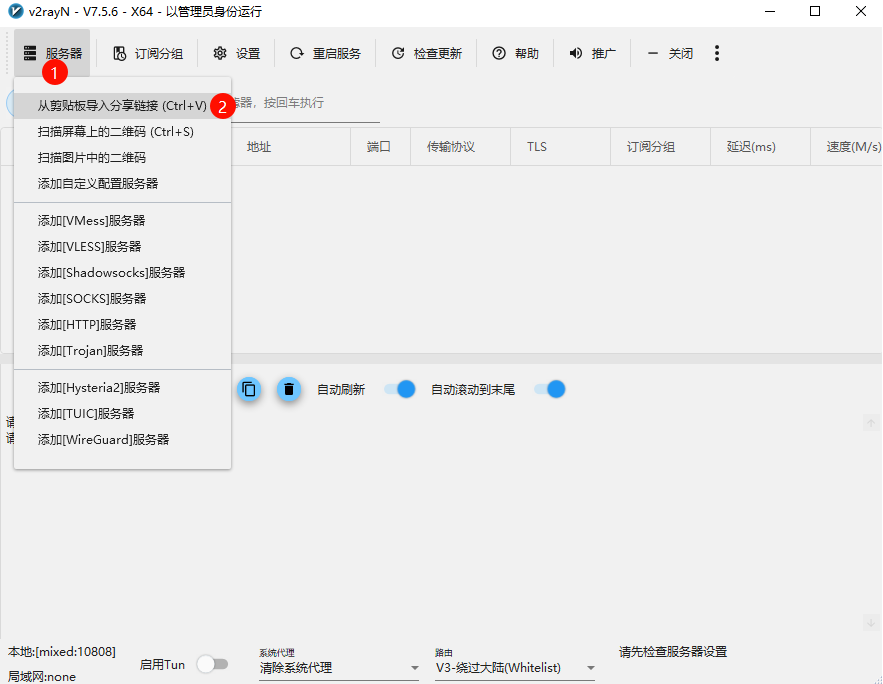Disable auto scroll to end switch
Image resolution: width=883 pixels, height=684 pixels.
click(550, 389)
